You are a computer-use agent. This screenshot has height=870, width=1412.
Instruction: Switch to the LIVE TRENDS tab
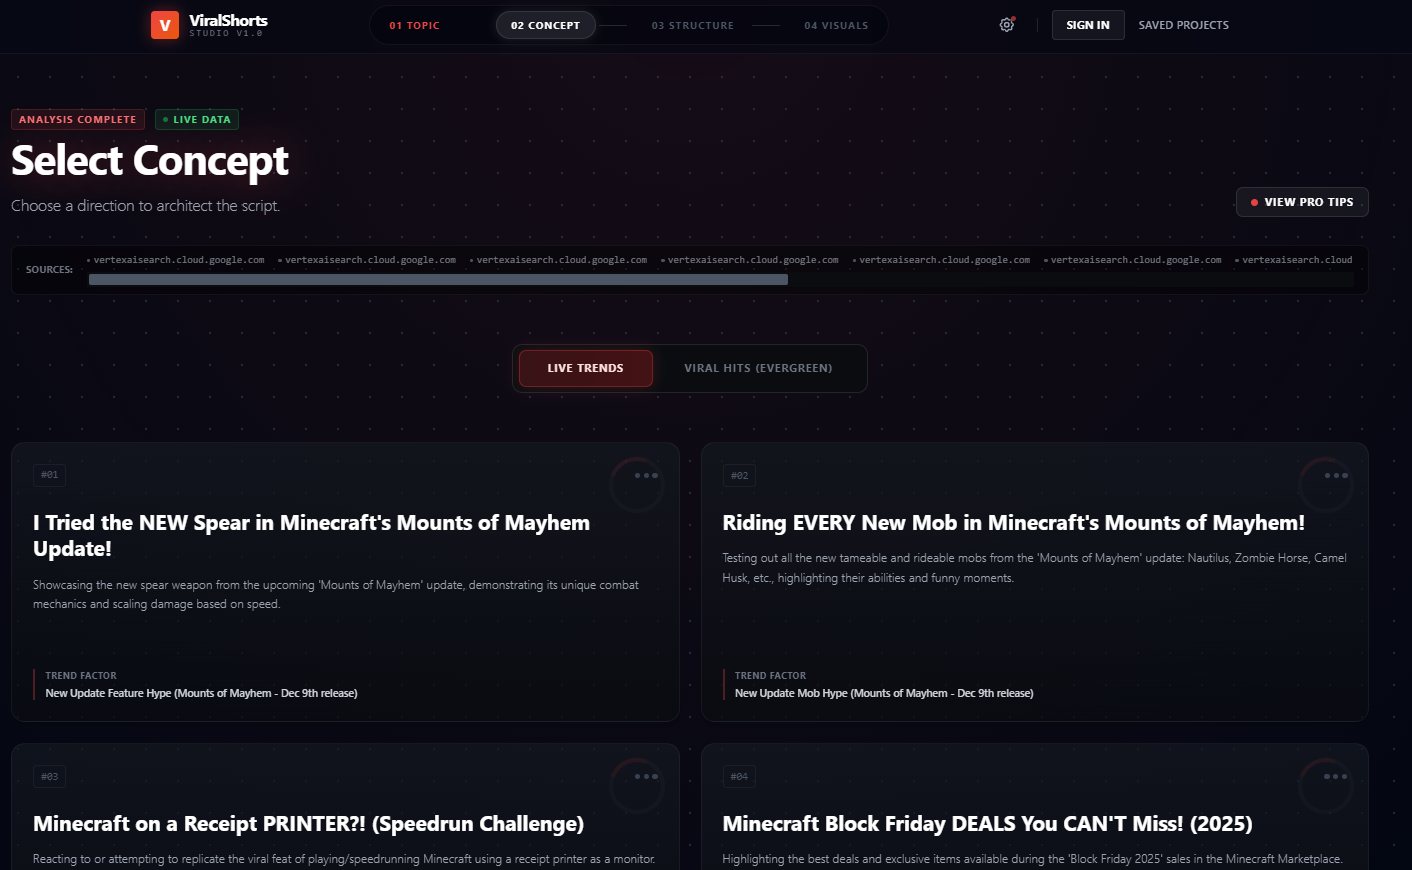point(586,368)
